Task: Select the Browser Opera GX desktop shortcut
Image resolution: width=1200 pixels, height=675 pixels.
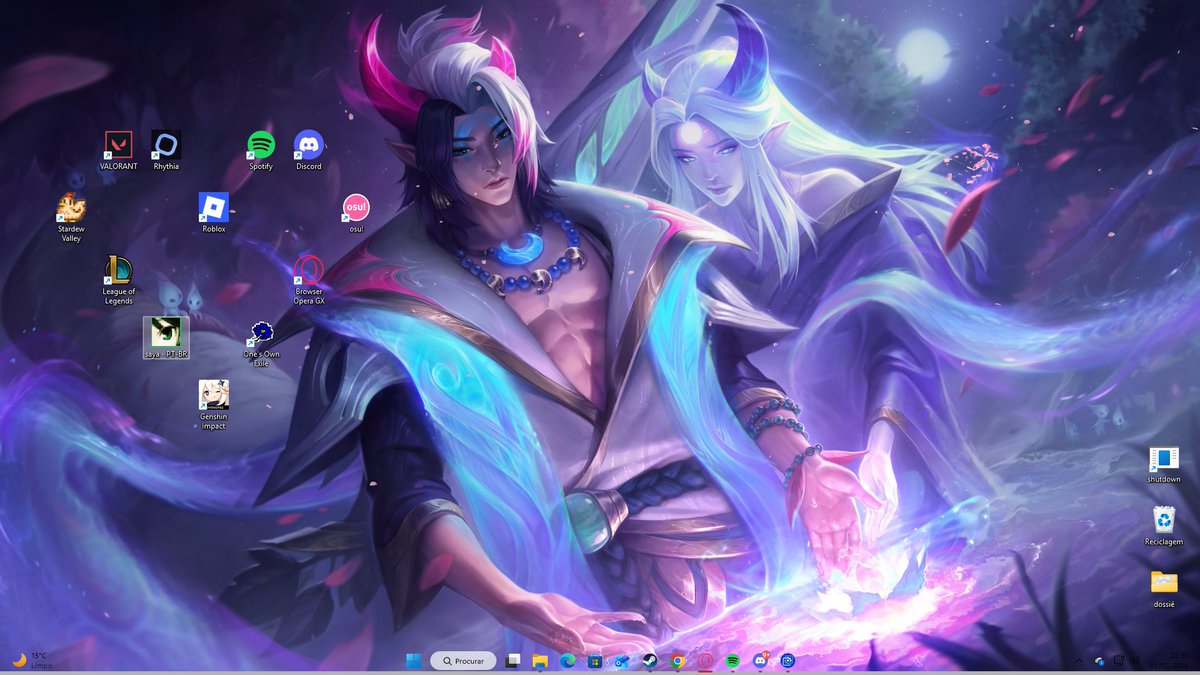Action: [x=308, y=280]
